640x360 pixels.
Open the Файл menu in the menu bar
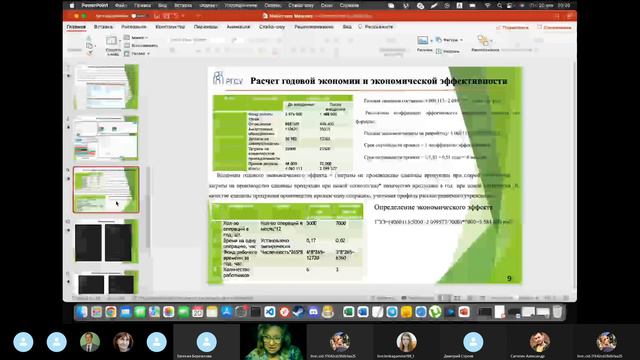tap(121, 6)
